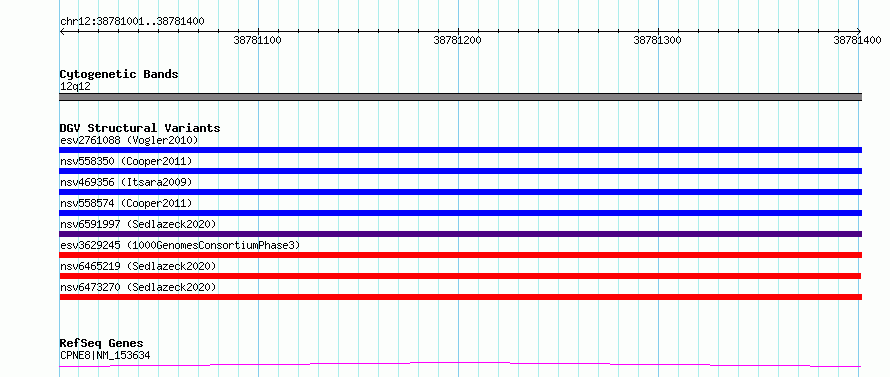Click the 38781300 ruler position label
Screen dimensions: 890x377
tap(657, 40)
